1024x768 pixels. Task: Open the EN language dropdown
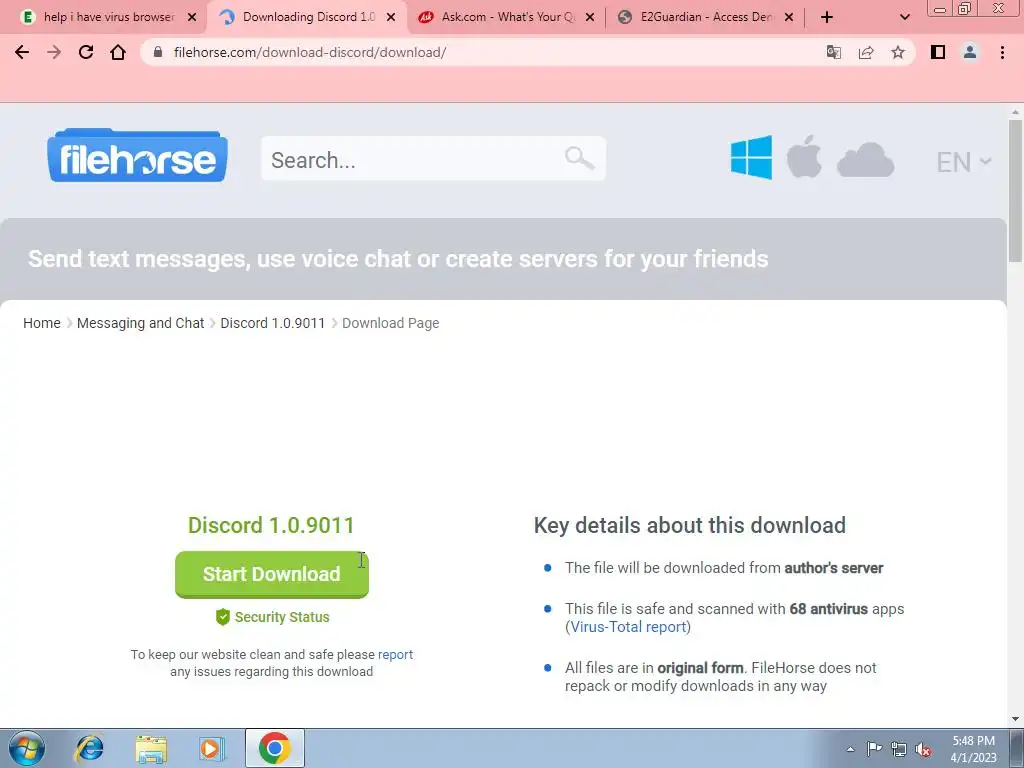pyautogui.click(x=963, y=162)
